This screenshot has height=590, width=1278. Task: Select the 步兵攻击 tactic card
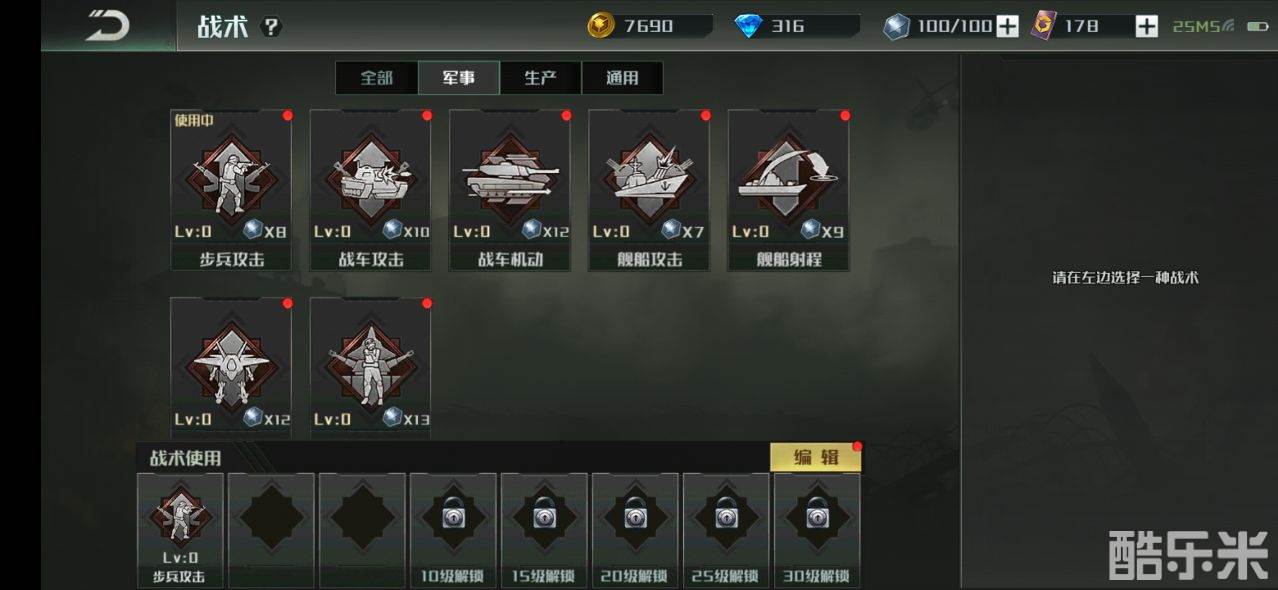pos(231,190)
